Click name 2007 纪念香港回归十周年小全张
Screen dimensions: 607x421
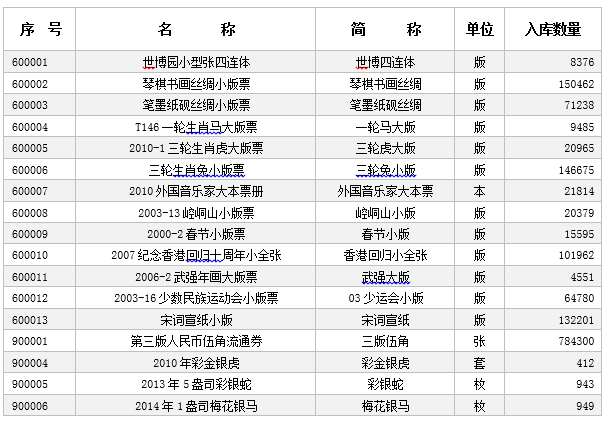coord(196,255)
